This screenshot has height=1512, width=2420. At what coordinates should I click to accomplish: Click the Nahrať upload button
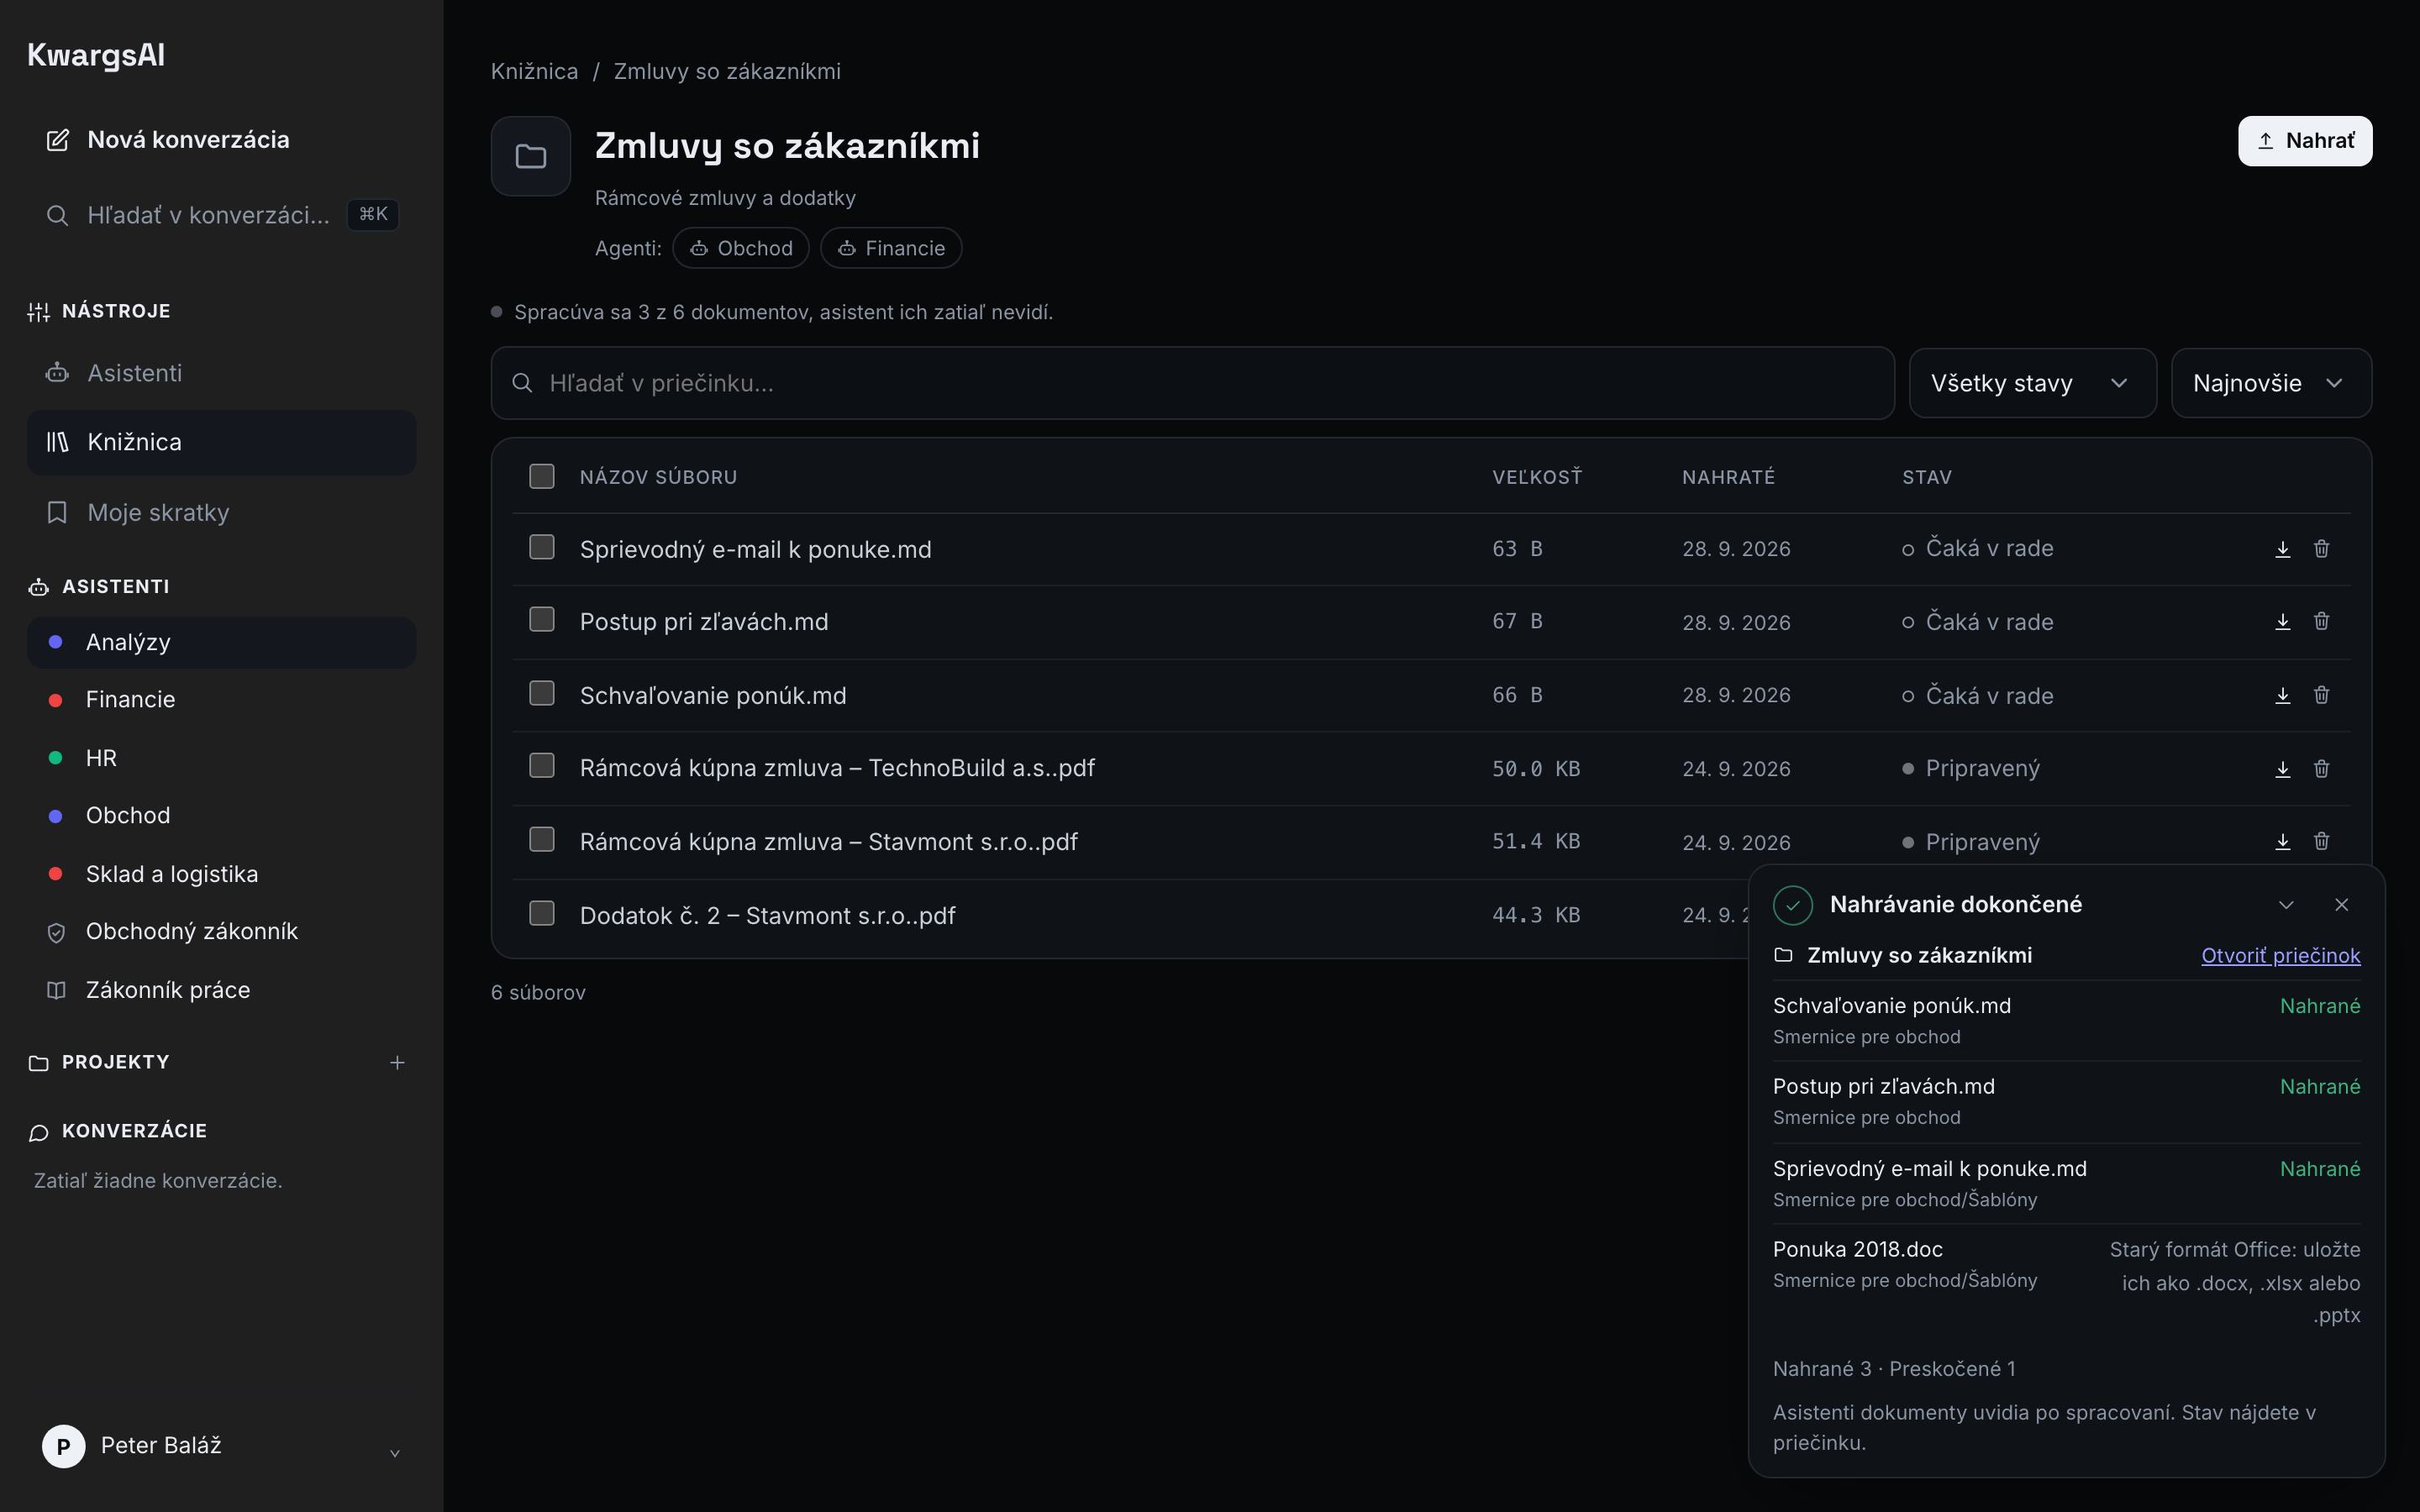(x=2304, y=141)
